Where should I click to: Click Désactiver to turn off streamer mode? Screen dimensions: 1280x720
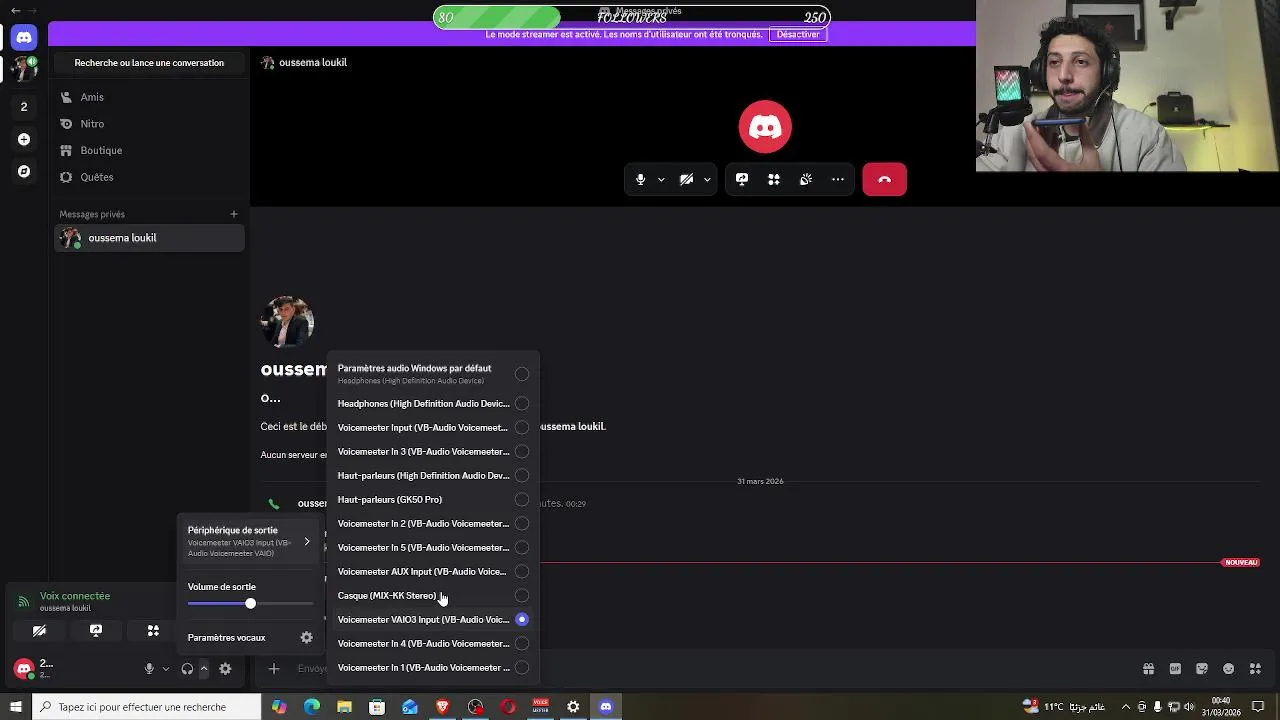pyautogui.click(x=798, y=34)
